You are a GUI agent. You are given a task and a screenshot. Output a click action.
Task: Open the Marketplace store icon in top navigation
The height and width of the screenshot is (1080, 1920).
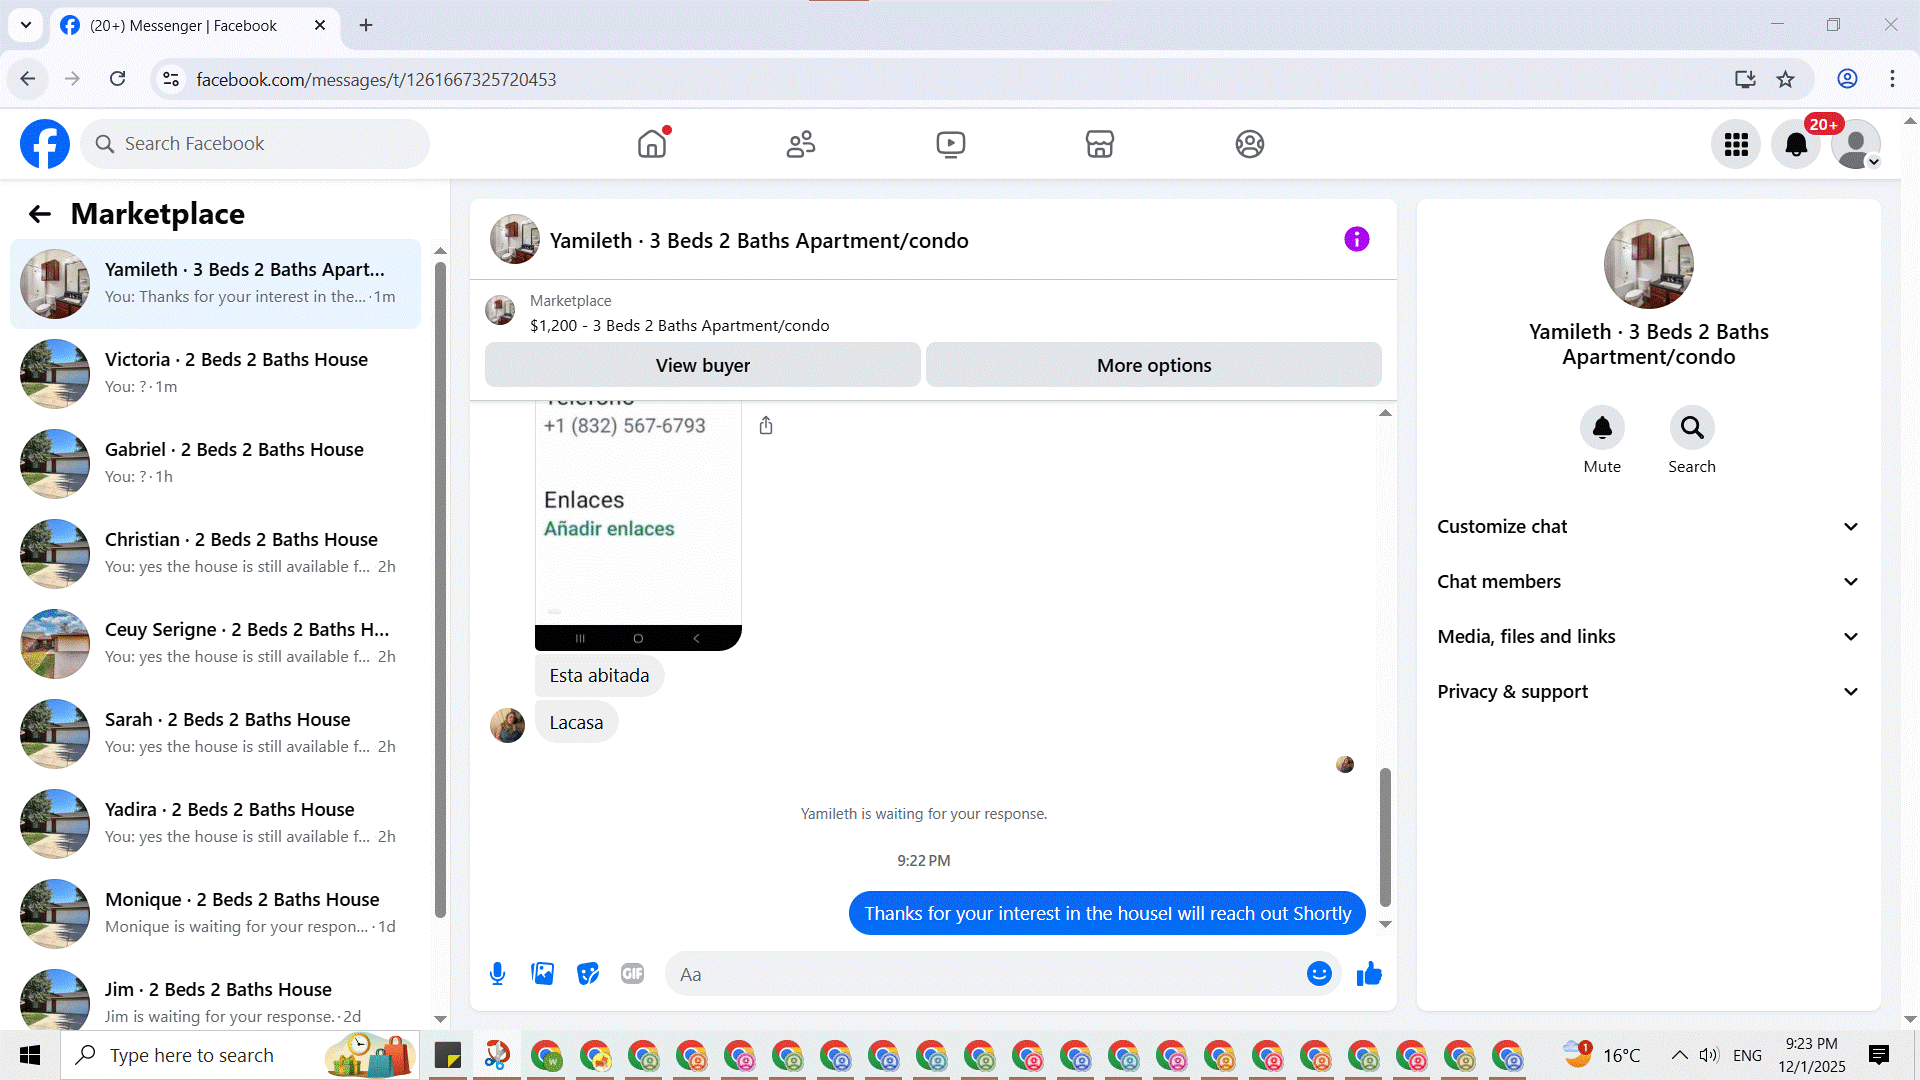[1100, 144]
